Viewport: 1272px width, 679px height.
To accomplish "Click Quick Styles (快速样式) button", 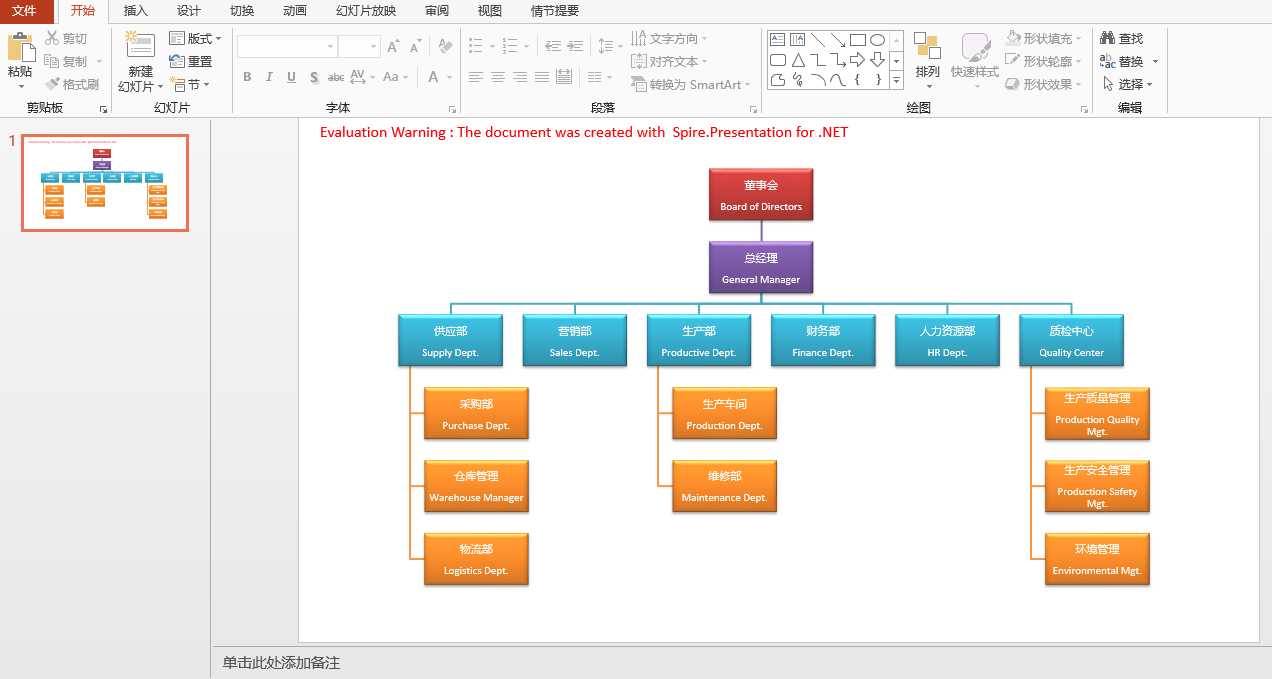I will pos(975,59).
